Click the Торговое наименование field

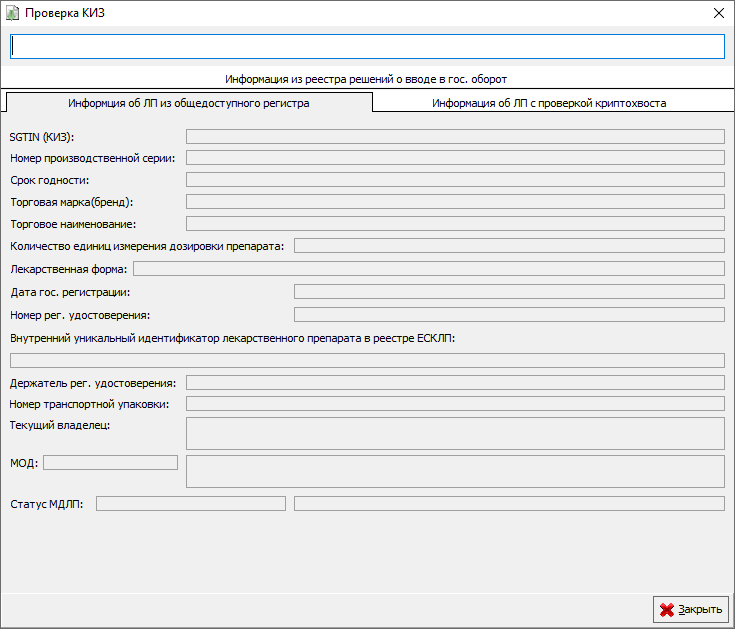[455, 224]
